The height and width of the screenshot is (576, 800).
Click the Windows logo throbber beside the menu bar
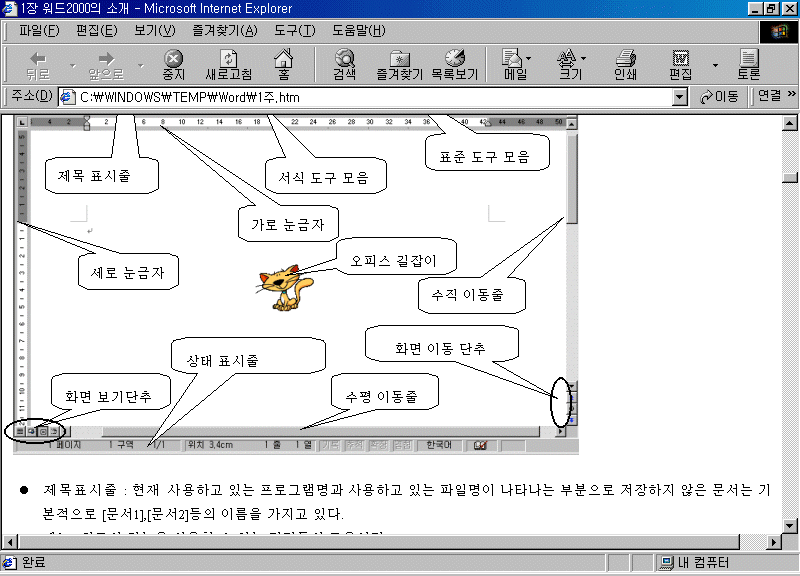click(778, 32)
